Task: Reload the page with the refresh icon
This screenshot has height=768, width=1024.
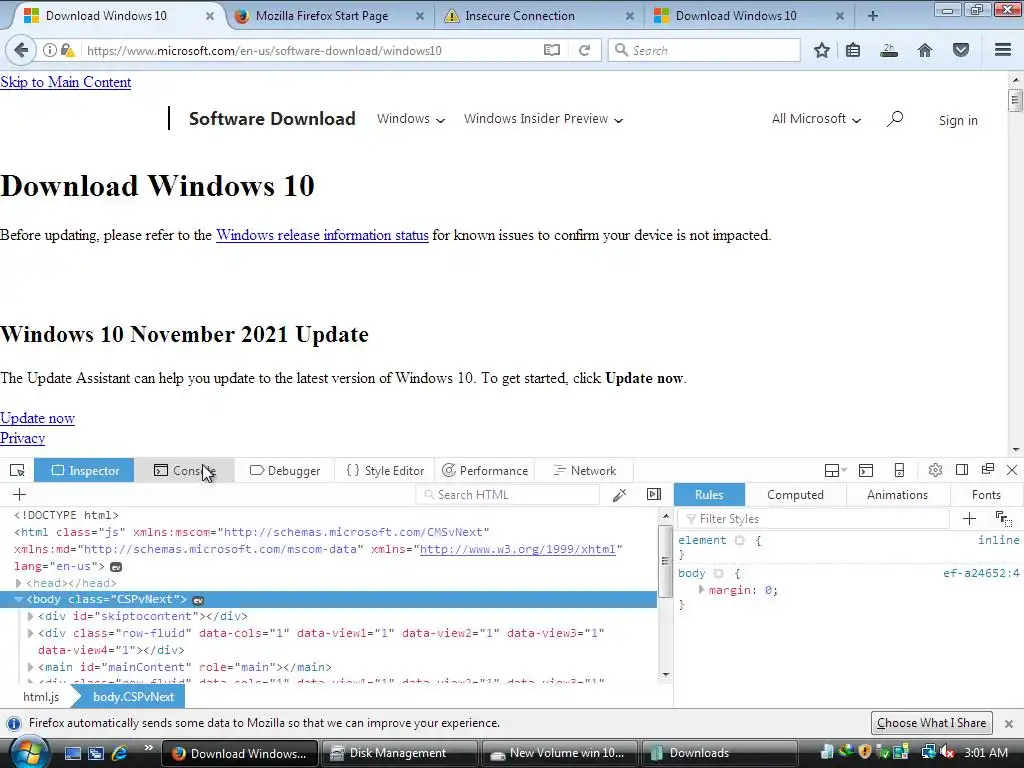Action: coord(584,50)
